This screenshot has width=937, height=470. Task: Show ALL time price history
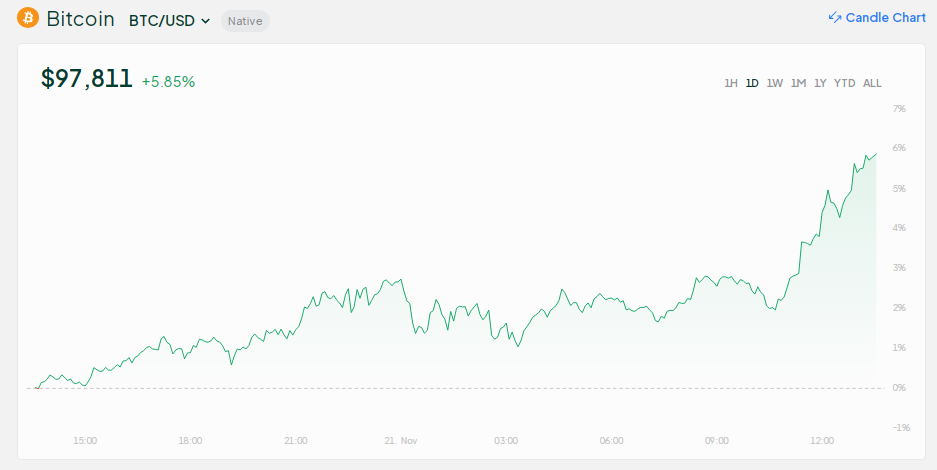tap(872, 83)
